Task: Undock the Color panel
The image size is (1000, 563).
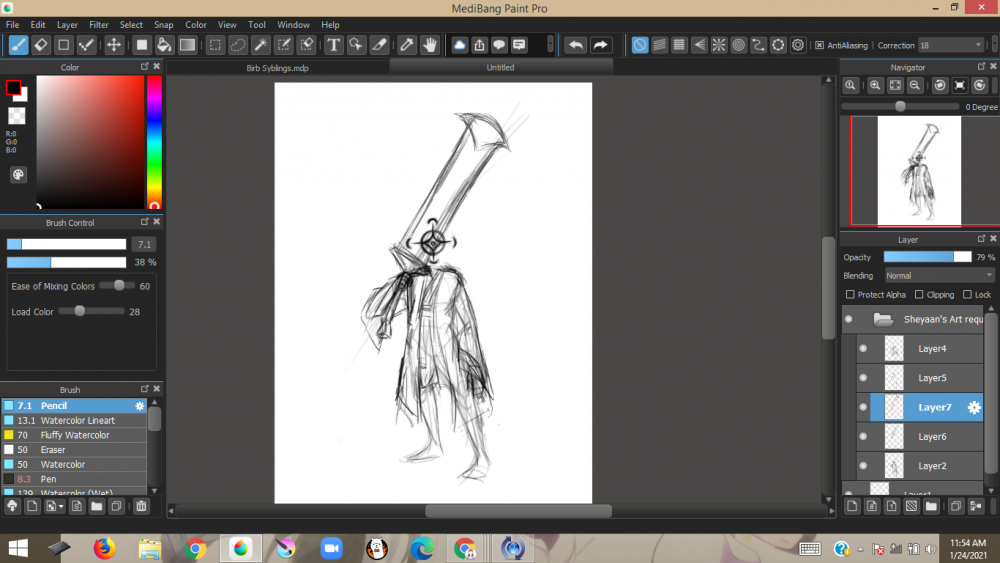Action: coord(145,66)
